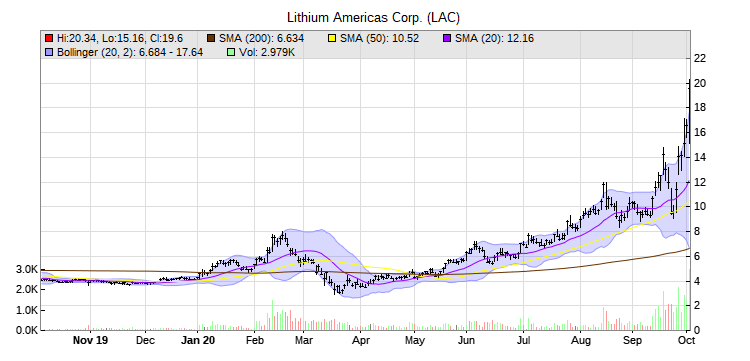This screenshot has width=750, height=361.
Task: Click the May x-axis label
Action: [414, 340]
